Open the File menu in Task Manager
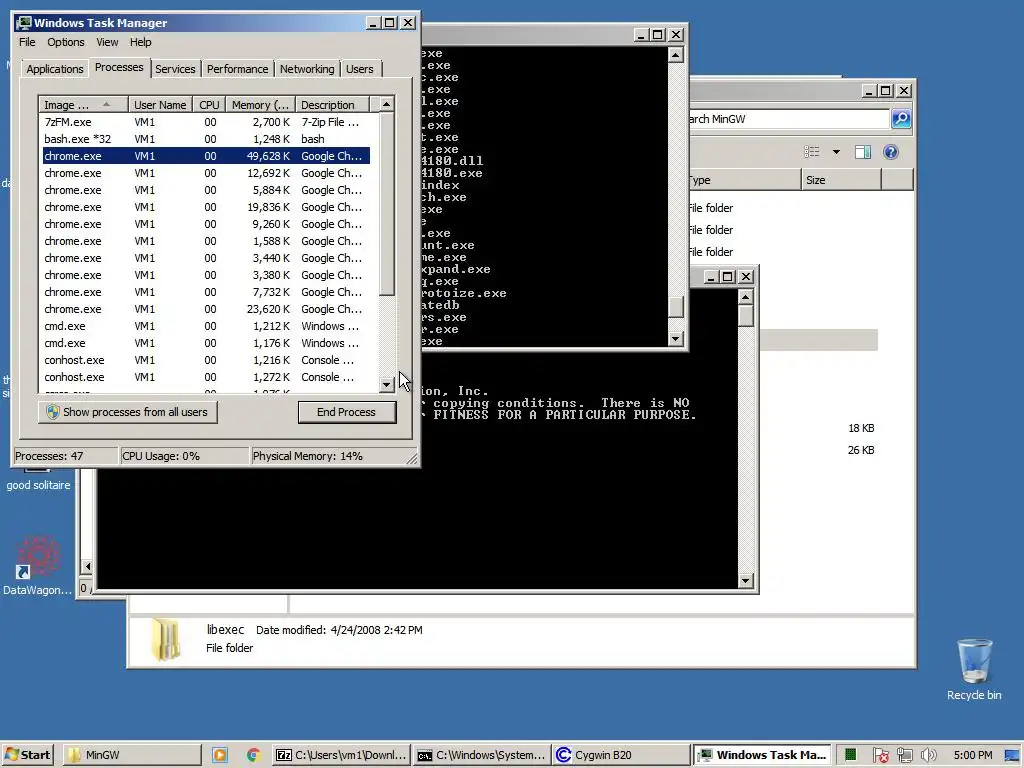Image resolution: width=1024 pixels, height=768 pixels. click(x=27, y=42)
